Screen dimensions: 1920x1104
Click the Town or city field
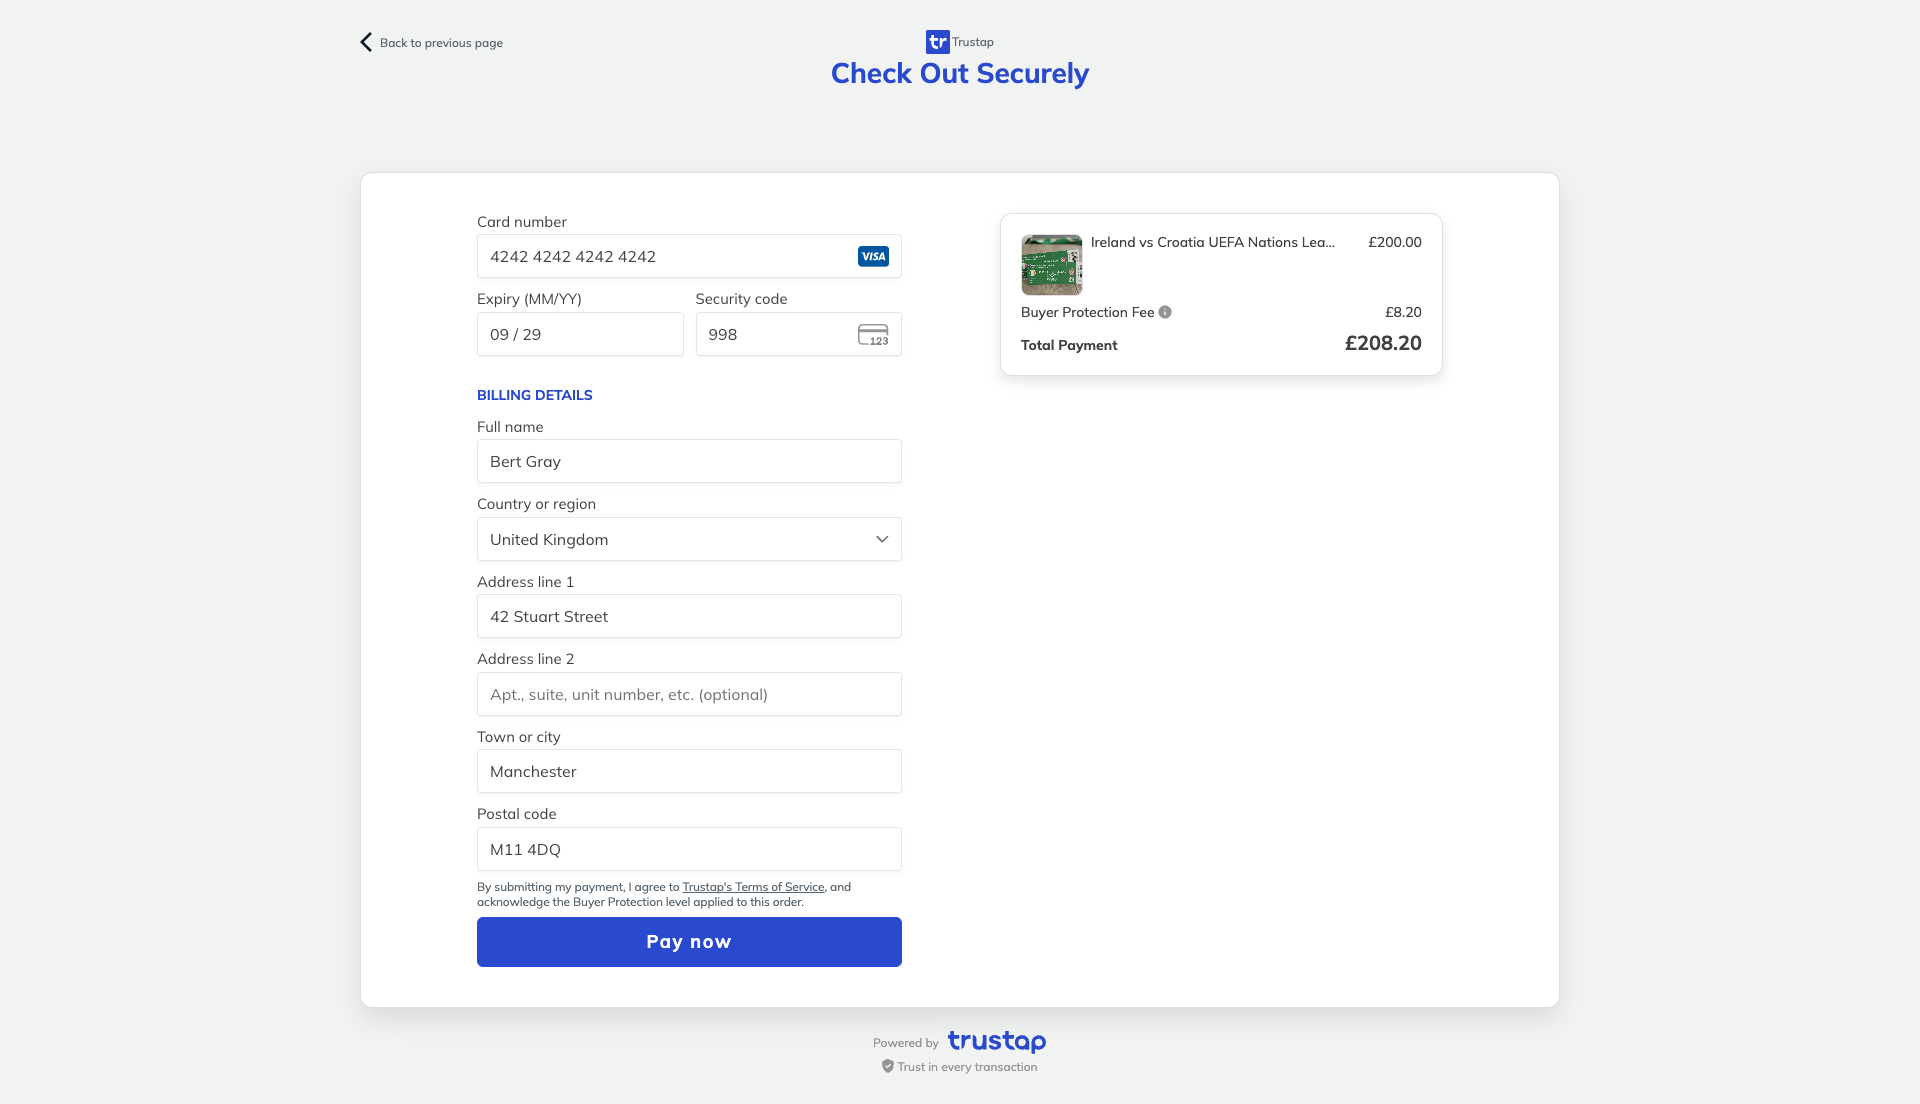tap(689, 772)
